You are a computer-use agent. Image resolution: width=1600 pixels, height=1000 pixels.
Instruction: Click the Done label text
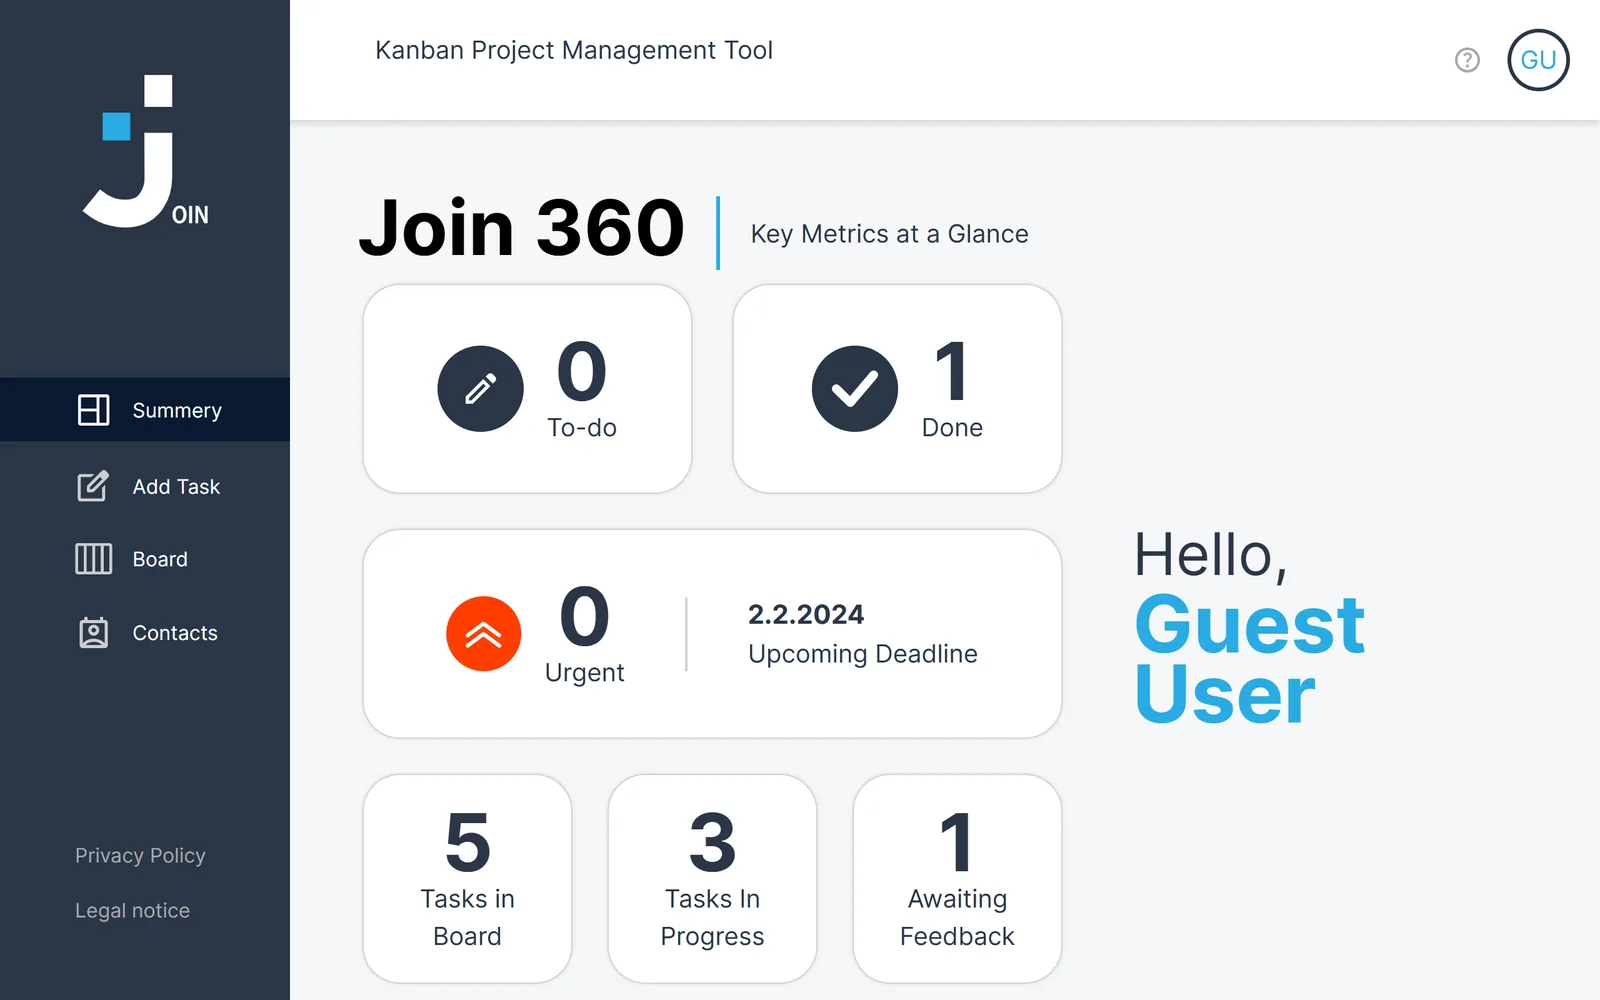952,428
